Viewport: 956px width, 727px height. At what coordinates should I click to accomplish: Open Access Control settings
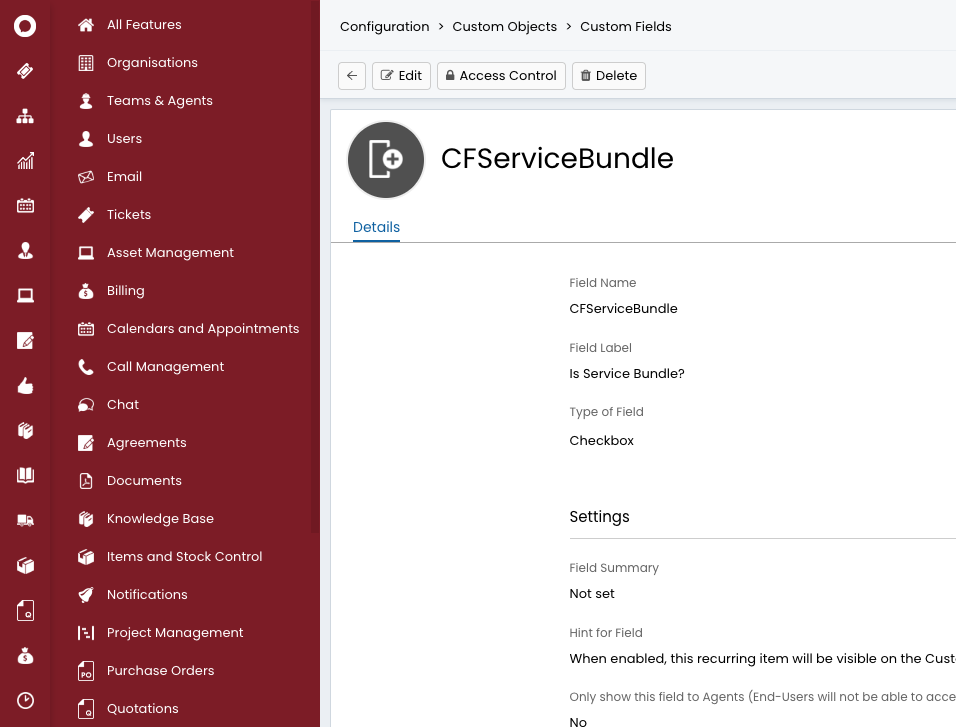(x=501, y=76)
